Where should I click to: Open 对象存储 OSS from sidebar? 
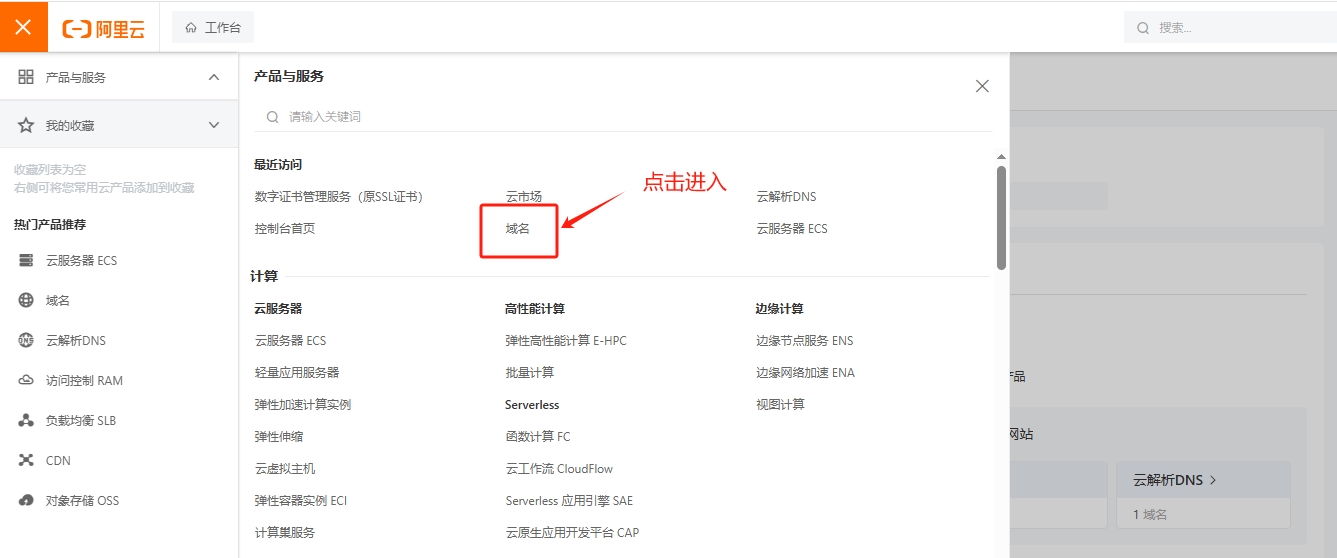pos(82,500)
